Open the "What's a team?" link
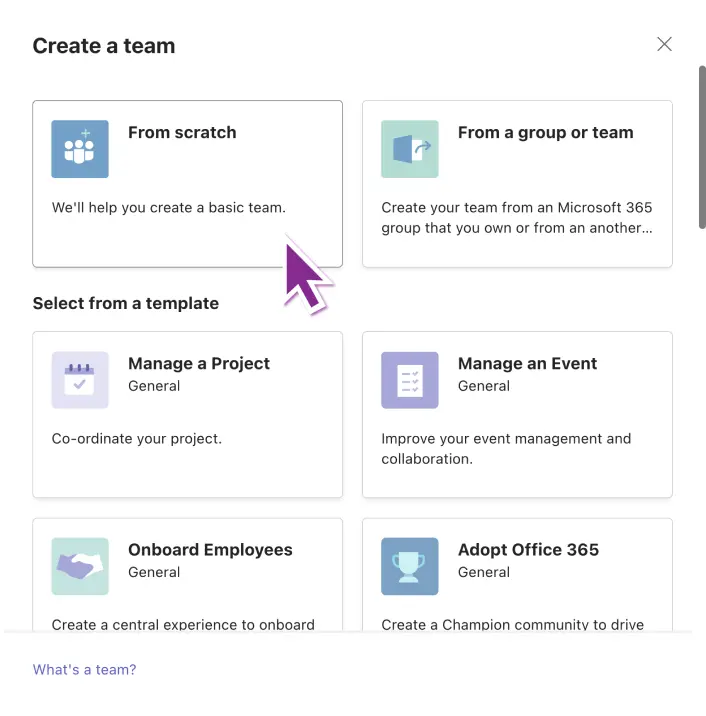Screen dimensions: 706x716 85,670
